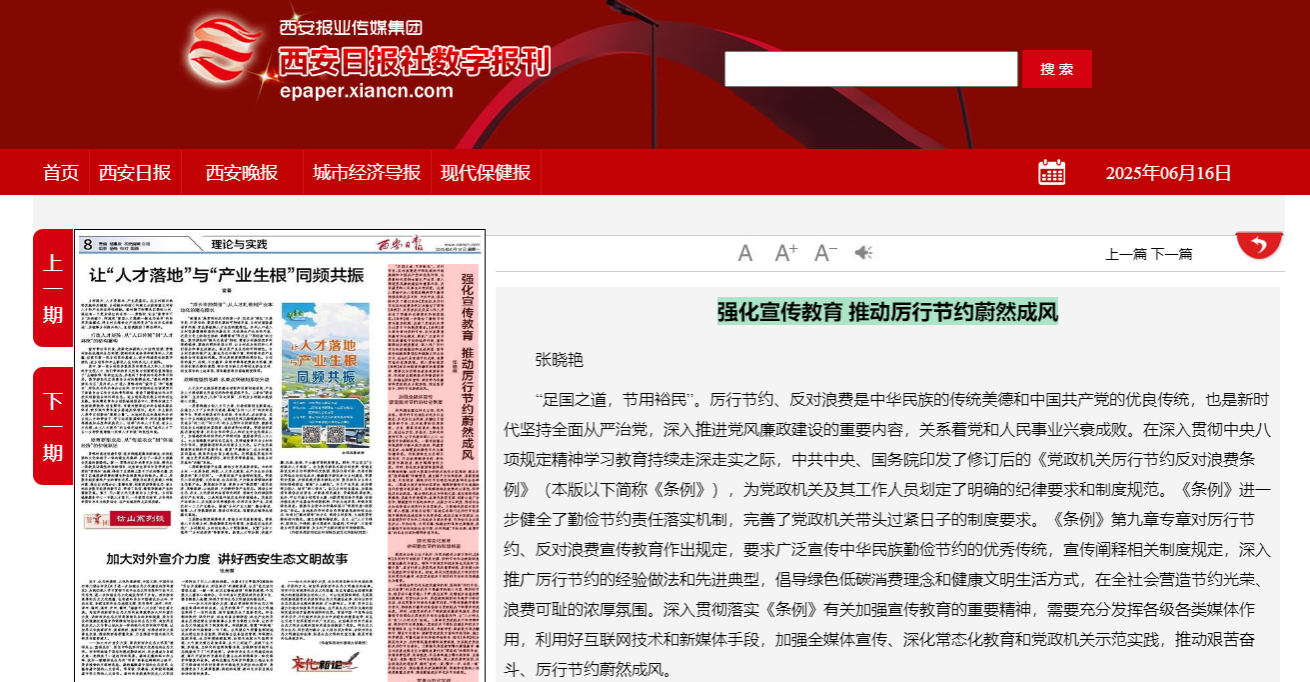Switch to 西安日报 tab
The height and width of the screenshot is (682, 1310).
[x=135, y=172]
